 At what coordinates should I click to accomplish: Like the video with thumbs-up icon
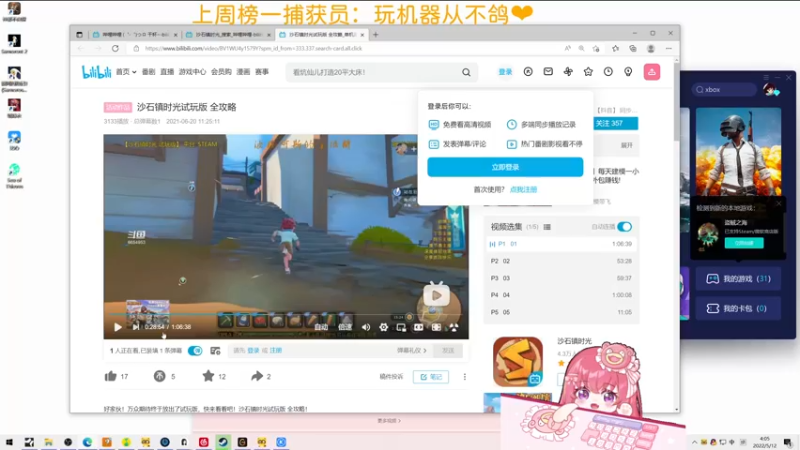[111, 376]
